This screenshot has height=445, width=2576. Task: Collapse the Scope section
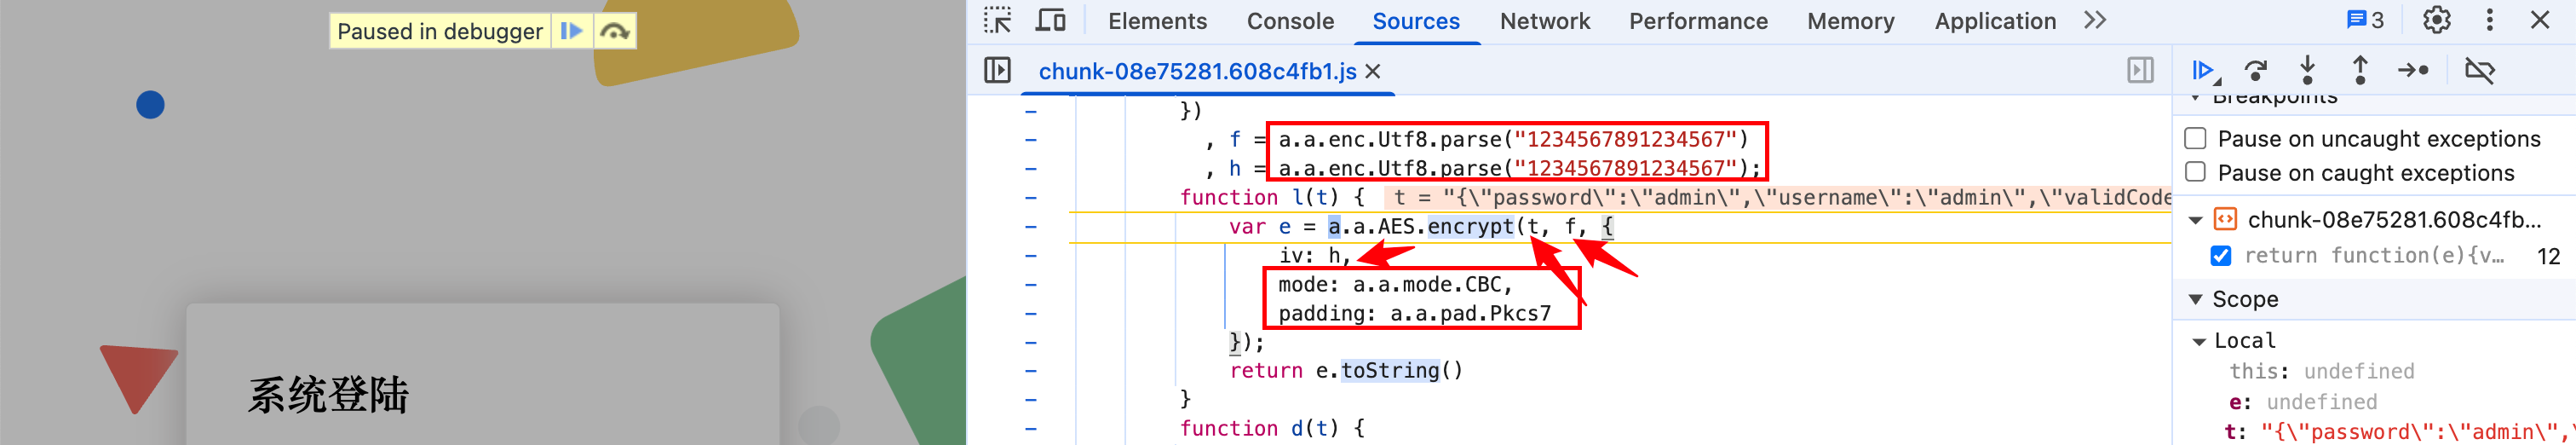pyautogui.click(x=2196, y=299)
